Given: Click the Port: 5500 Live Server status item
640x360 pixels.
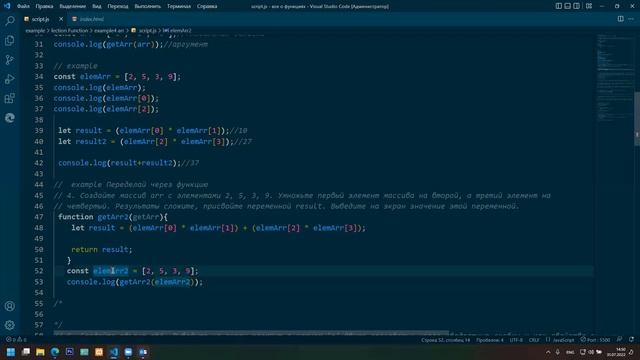Looking at the screenshot, I should coord(595,340).
